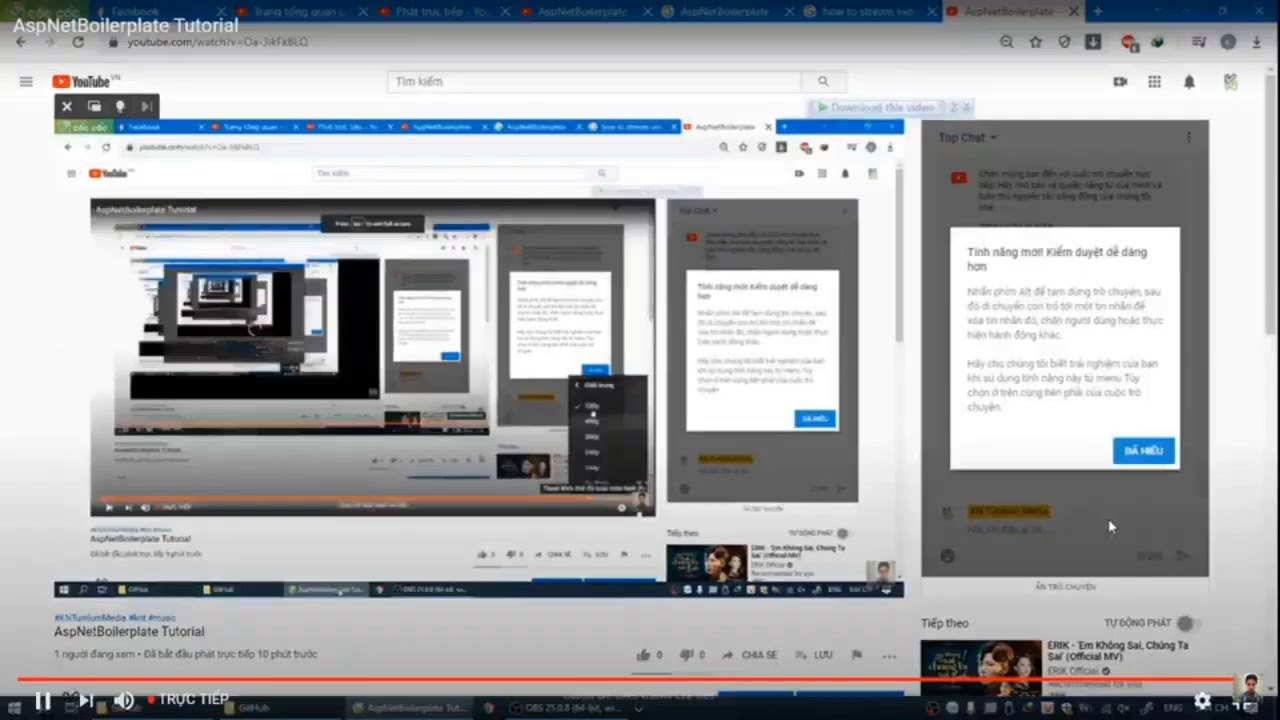Open the YouTube apps grid
Screen dimensions: 1280x720
click(1154, 82)
